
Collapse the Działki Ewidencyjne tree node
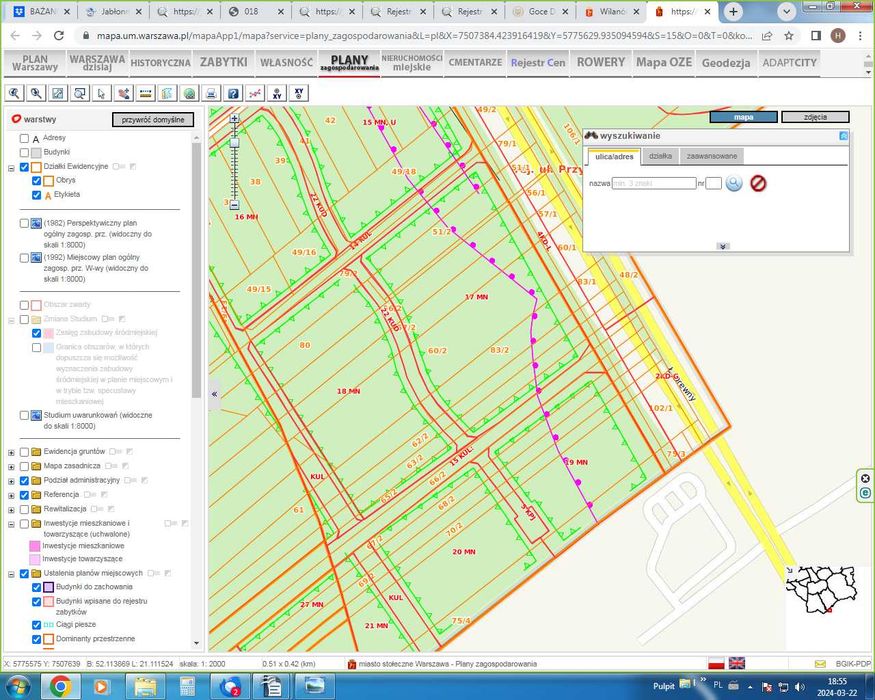point(11,167)
